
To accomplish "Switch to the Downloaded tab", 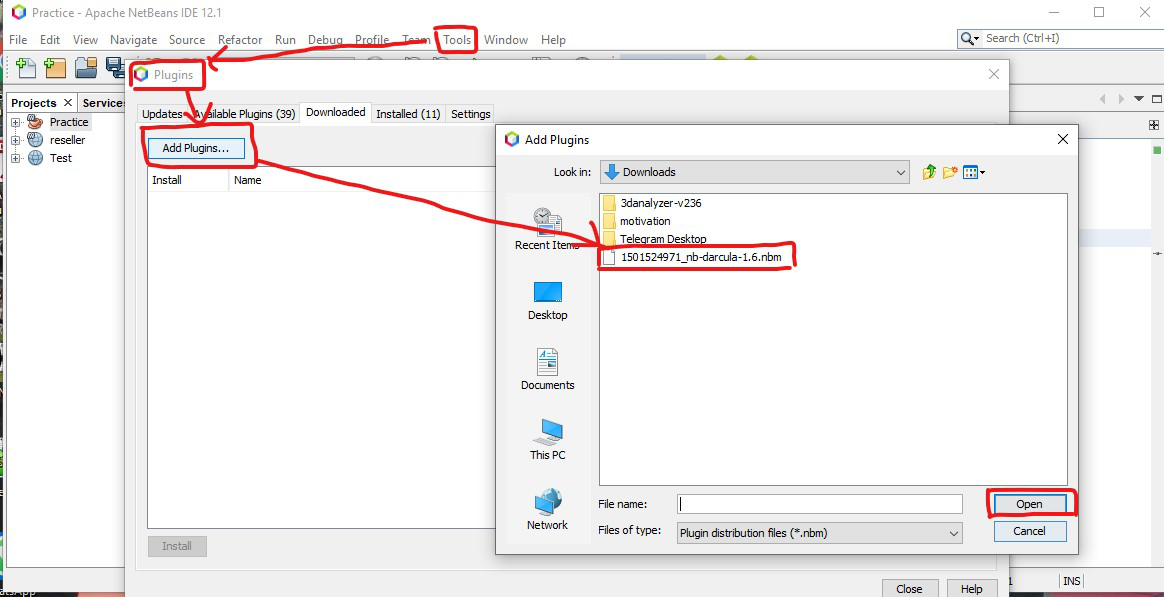I will [336, 112].
